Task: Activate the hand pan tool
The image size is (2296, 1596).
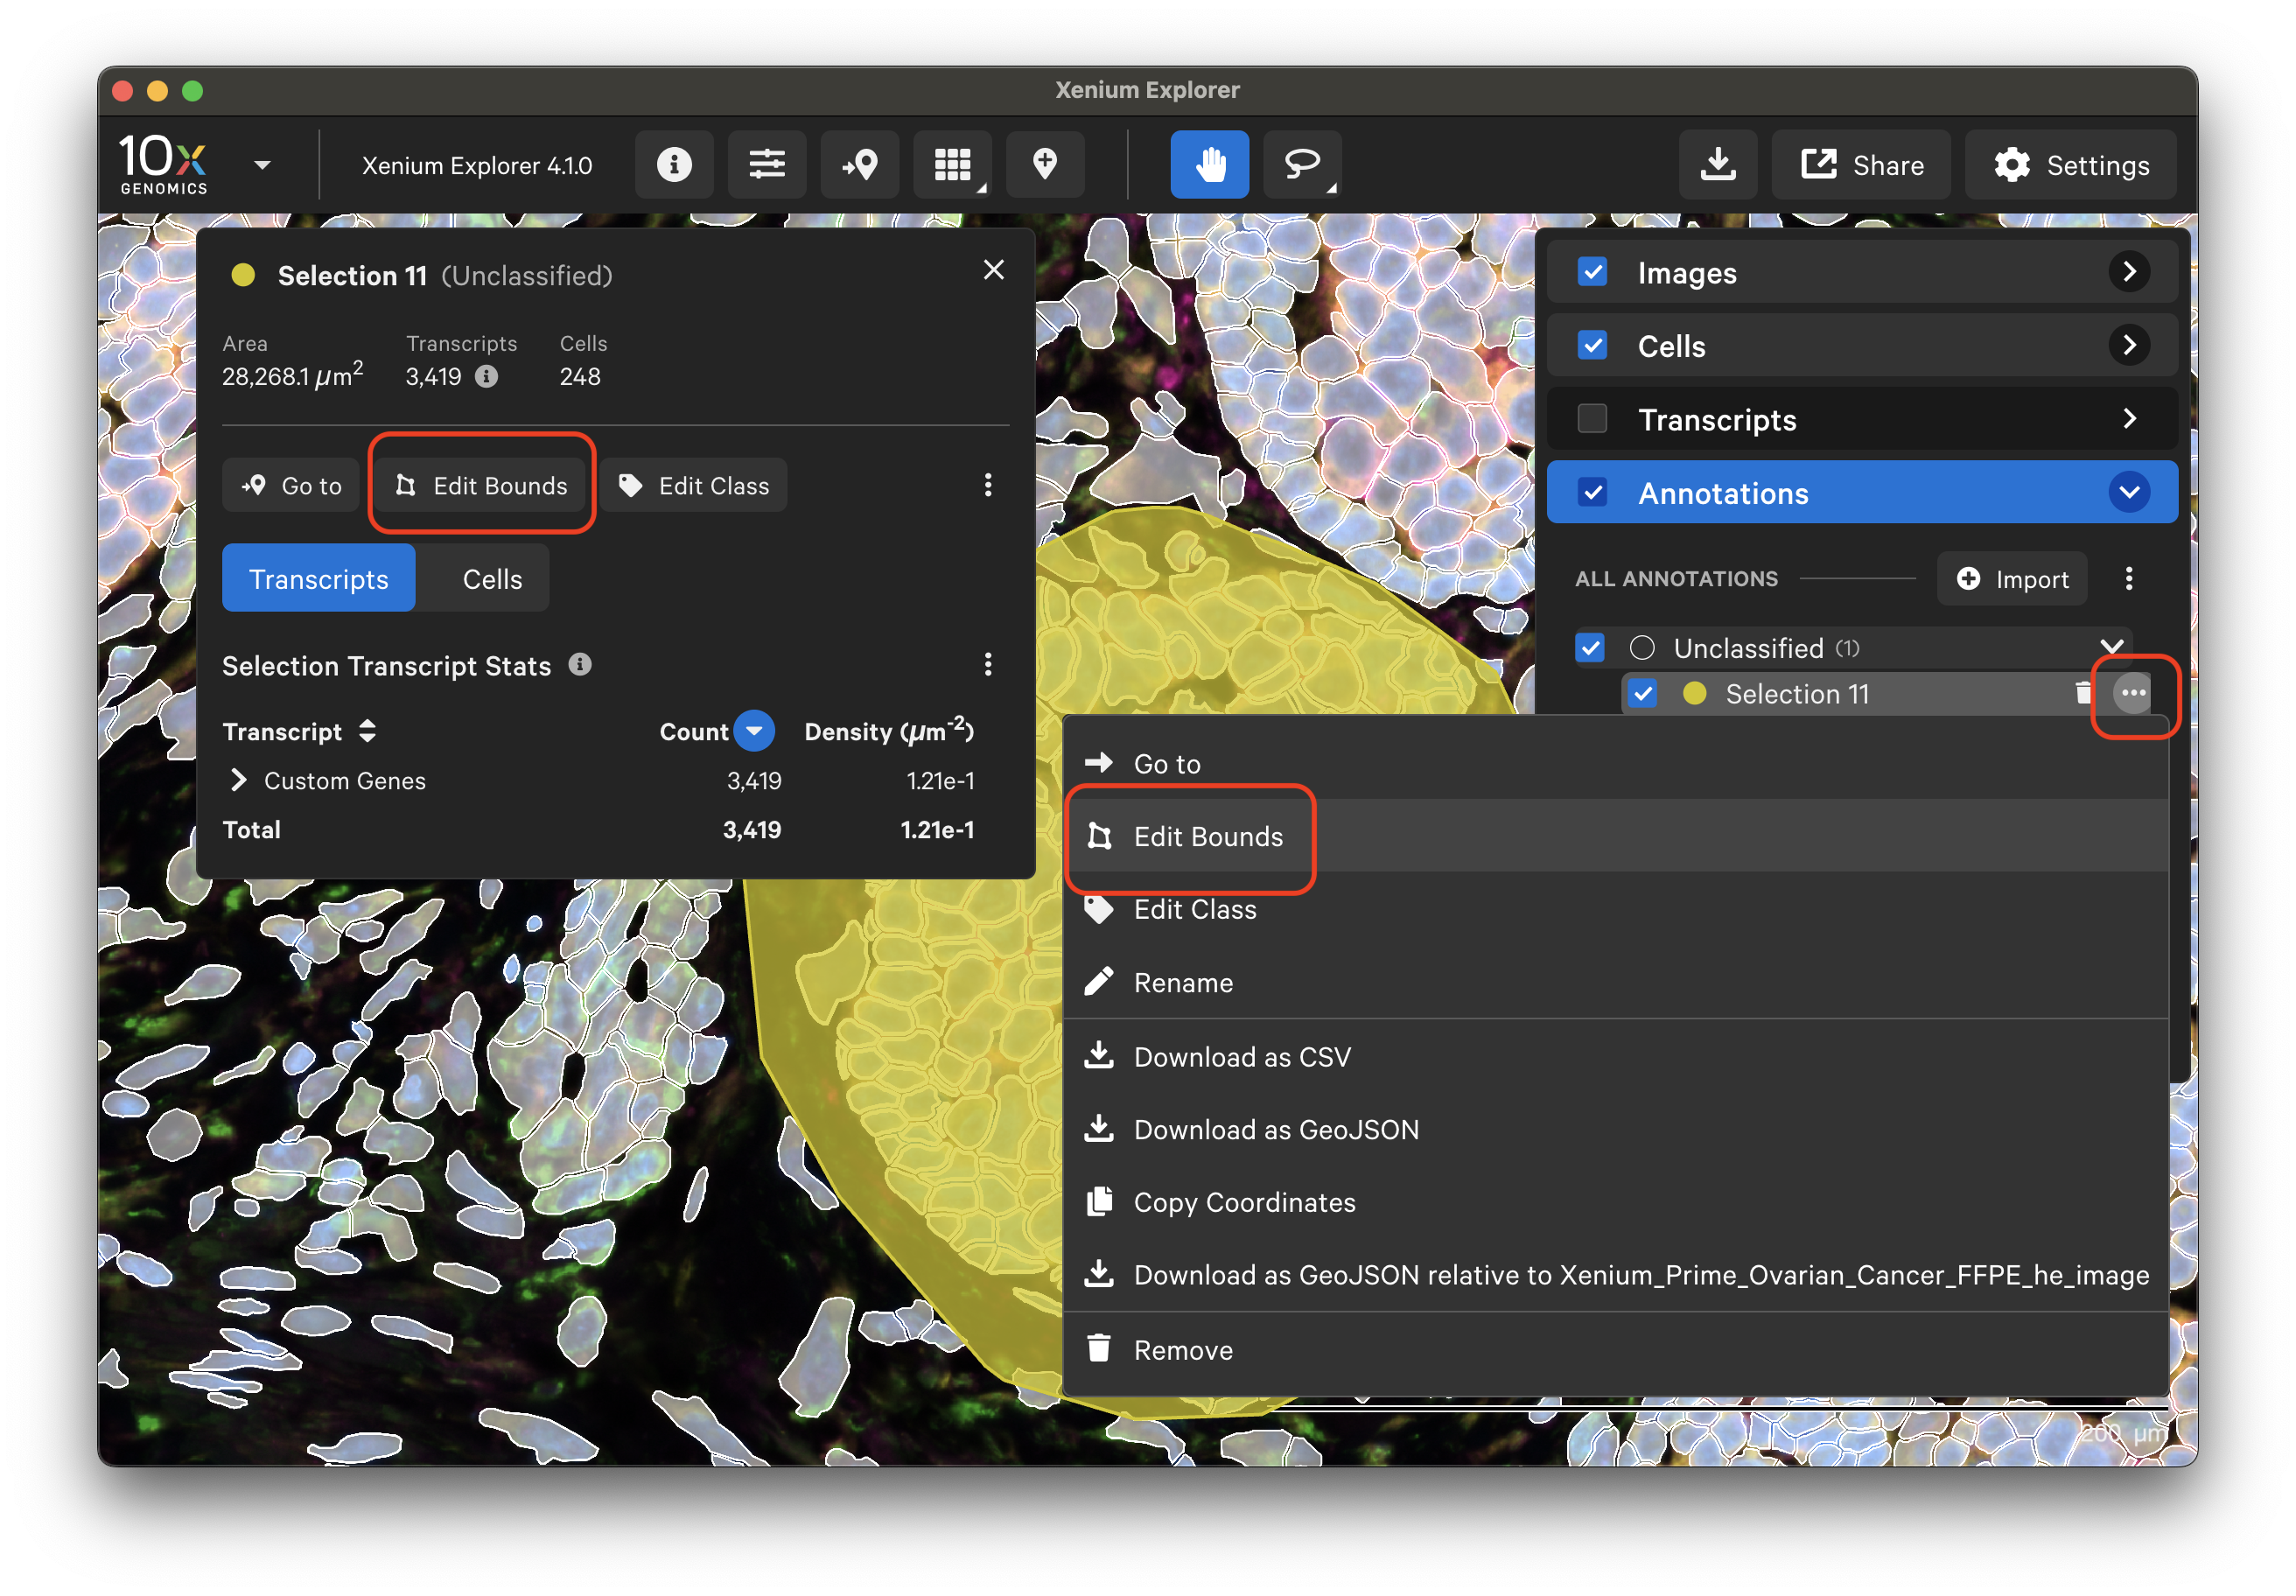Action: [1209, 164]
